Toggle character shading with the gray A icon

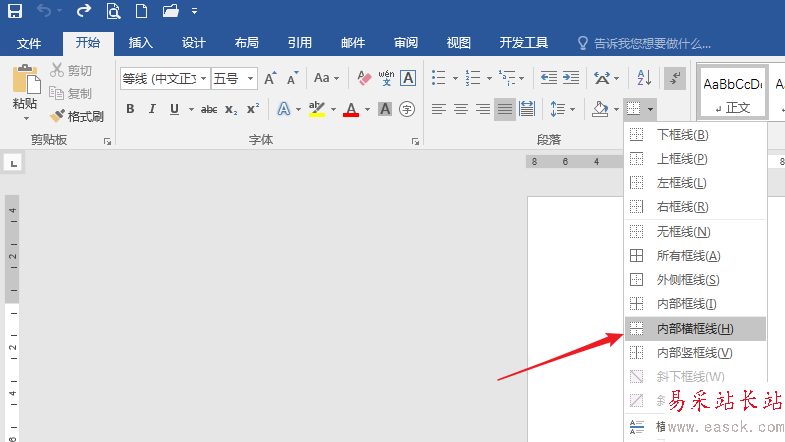tap(385, 109)
